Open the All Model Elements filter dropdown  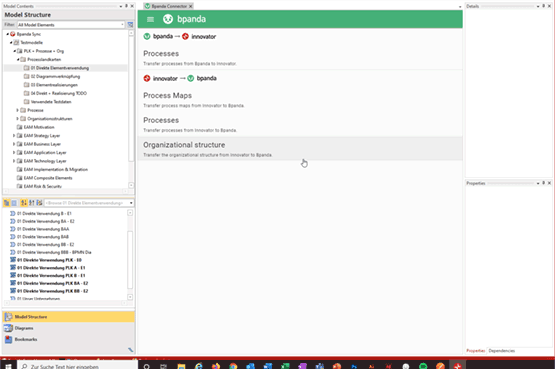point(71,24)
